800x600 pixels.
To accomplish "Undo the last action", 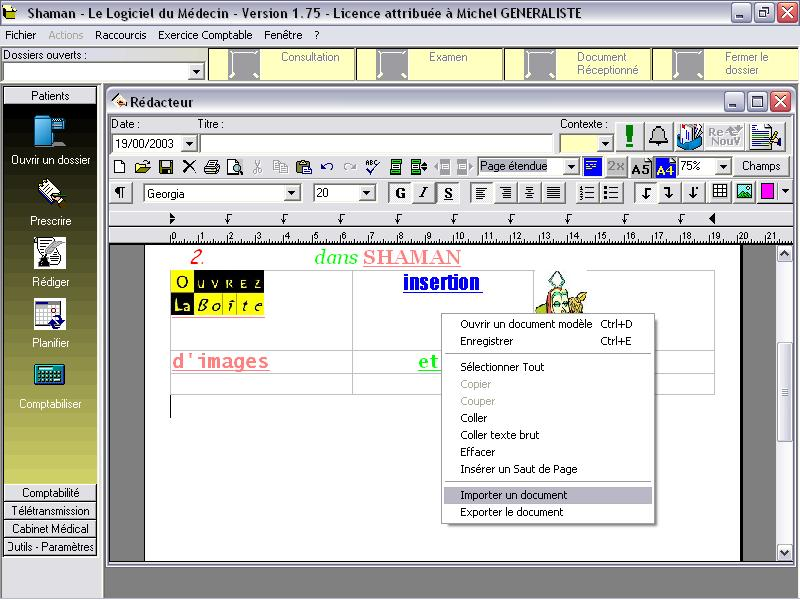I will (327, 167).
